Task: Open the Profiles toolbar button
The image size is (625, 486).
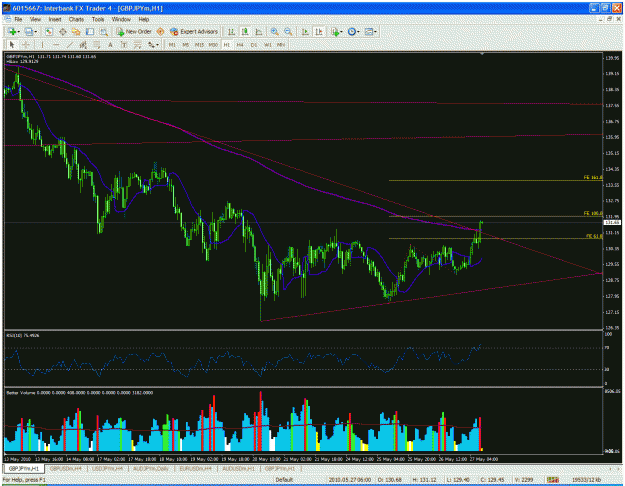Action: pos(29,32)
